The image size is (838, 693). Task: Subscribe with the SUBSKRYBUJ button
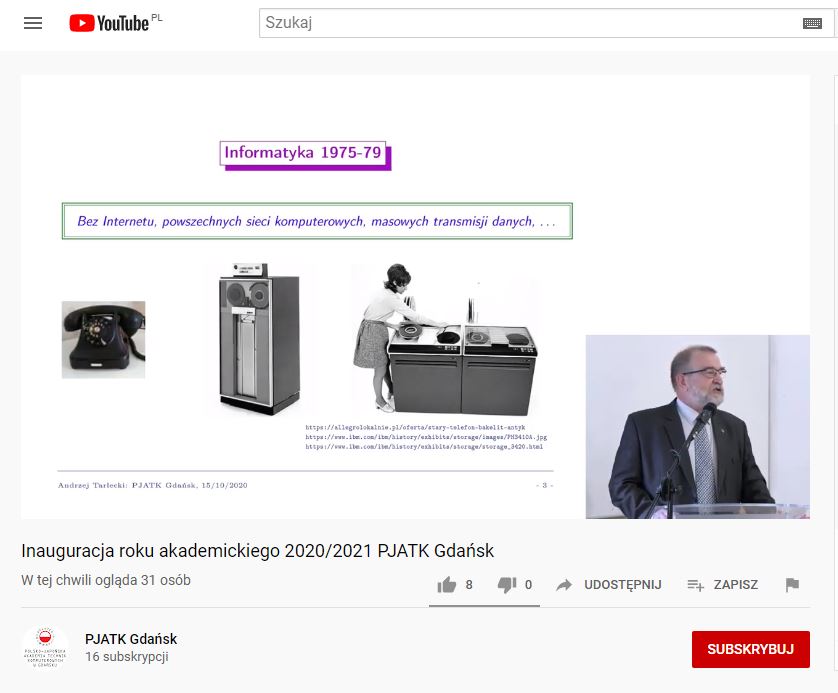point(750,649)
